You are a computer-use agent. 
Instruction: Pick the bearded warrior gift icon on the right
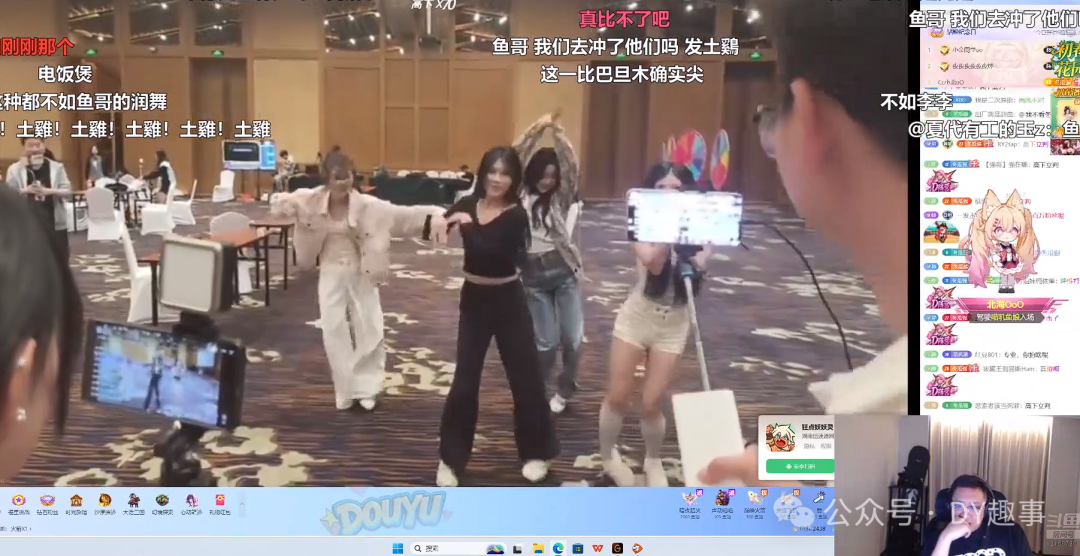722,498
